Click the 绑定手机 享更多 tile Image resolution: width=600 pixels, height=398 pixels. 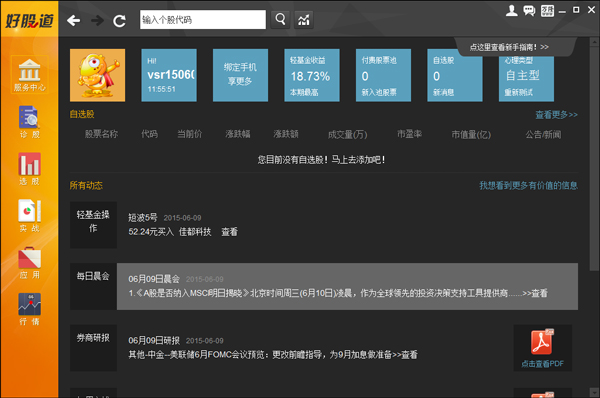click(x=240, y=75)
